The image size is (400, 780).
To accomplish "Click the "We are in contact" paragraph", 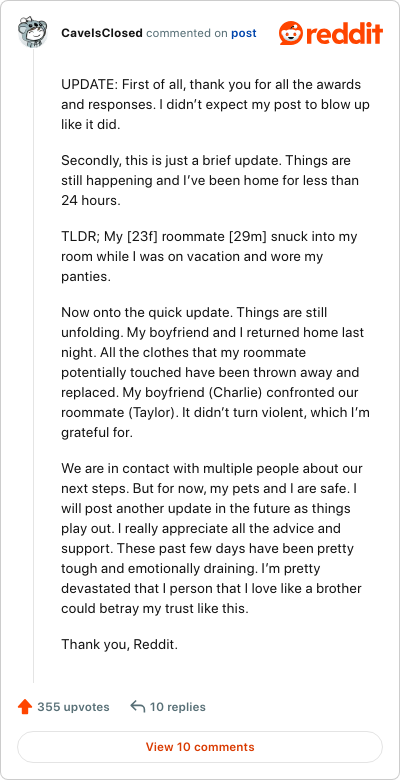I will (x=212, y=539).
